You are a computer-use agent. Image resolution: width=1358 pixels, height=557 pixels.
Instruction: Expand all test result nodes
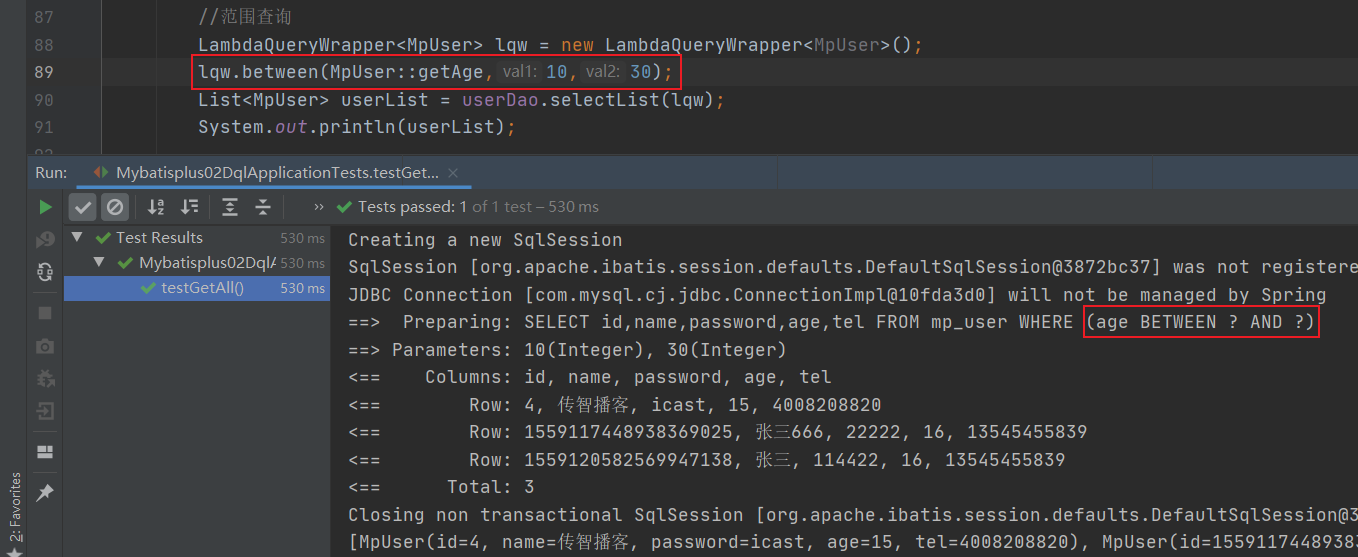pos(230,207)
